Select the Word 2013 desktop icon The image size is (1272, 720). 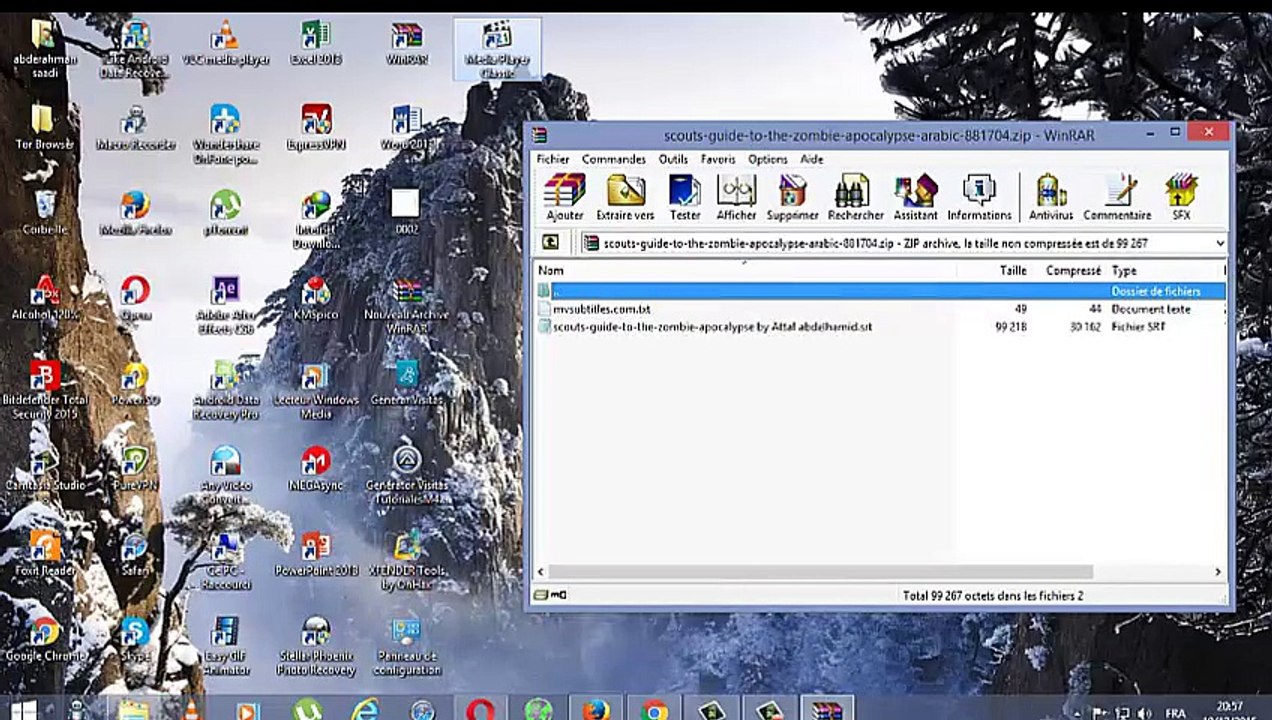pos(406,128)
